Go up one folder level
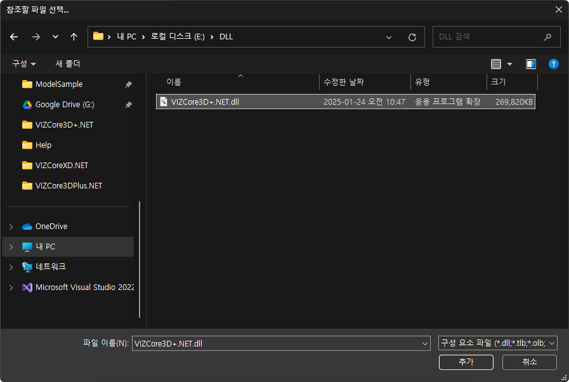The height and width of the screenshot is (382, 569). [x=74, y=37]
